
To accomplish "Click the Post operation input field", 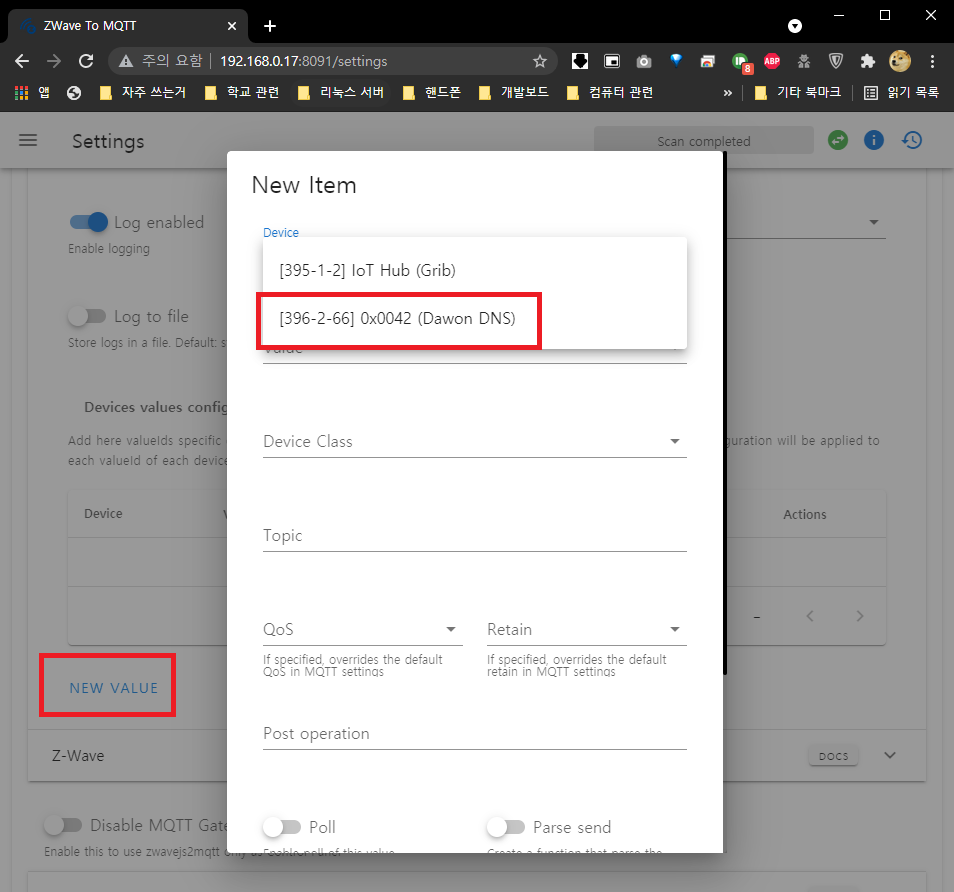I will tap(475, 734).
